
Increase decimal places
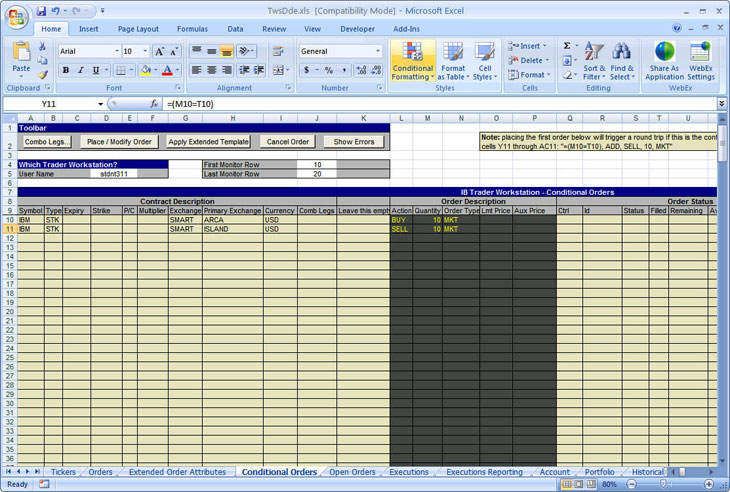coord(361,70)
